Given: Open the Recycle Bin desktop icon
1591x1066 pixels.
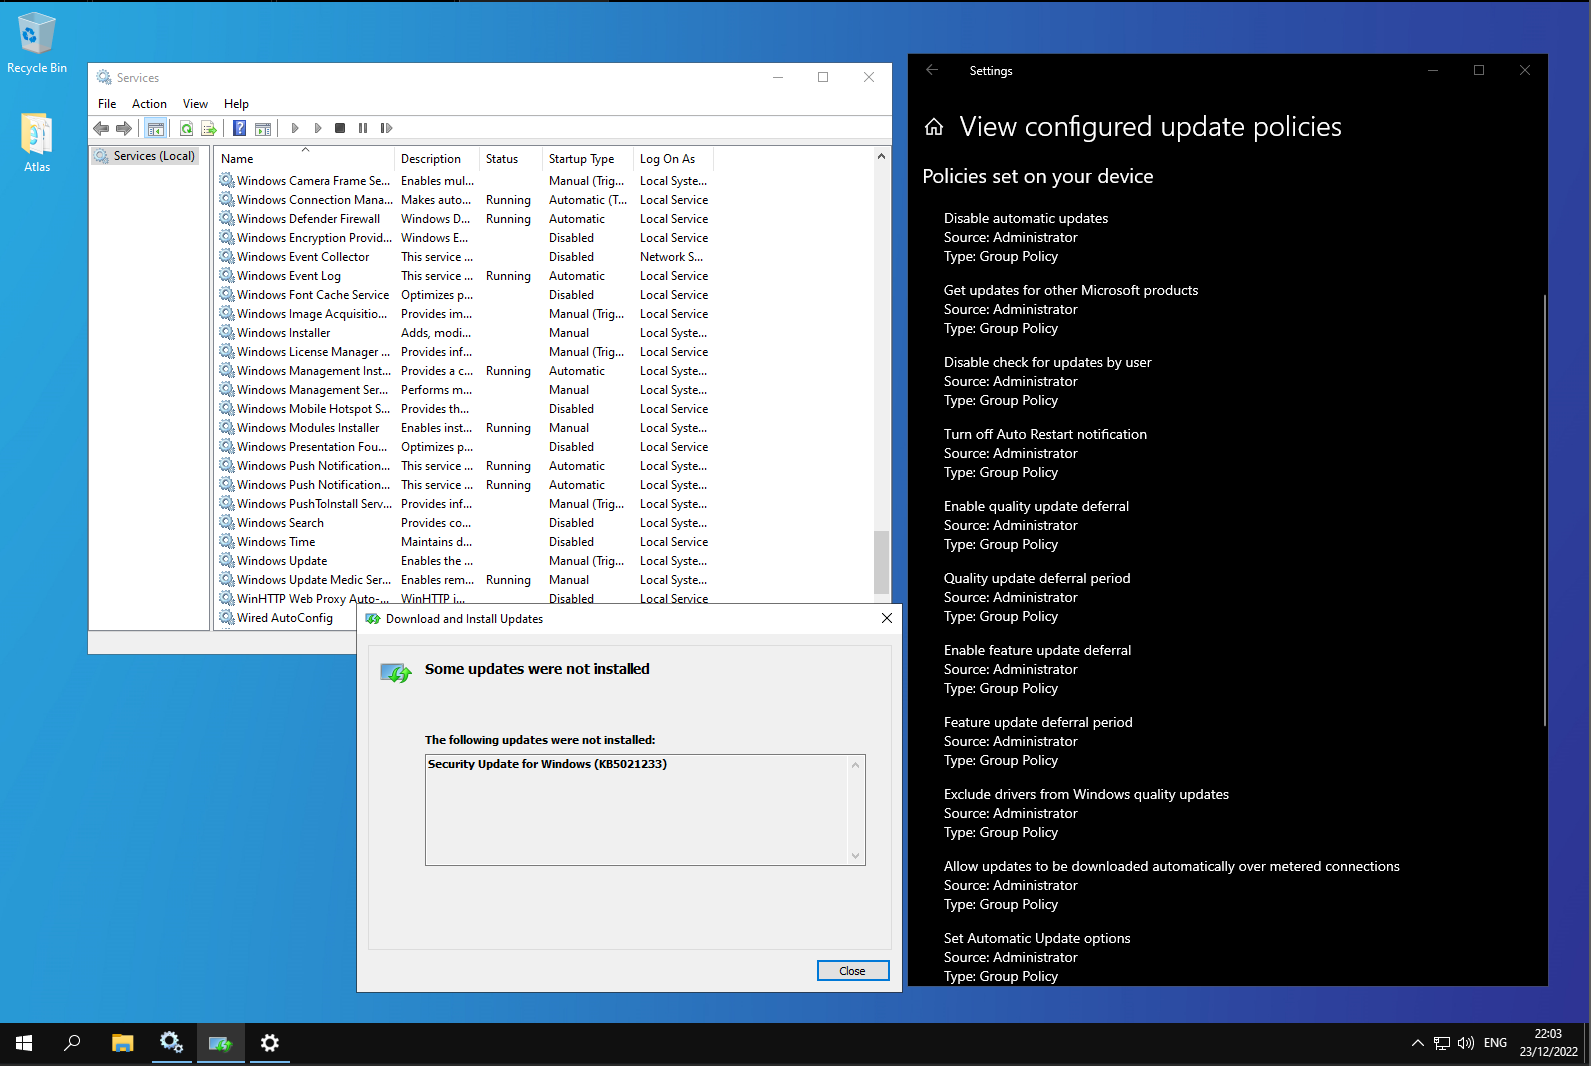Looking at the screenshot, I should tap(37, 42).
